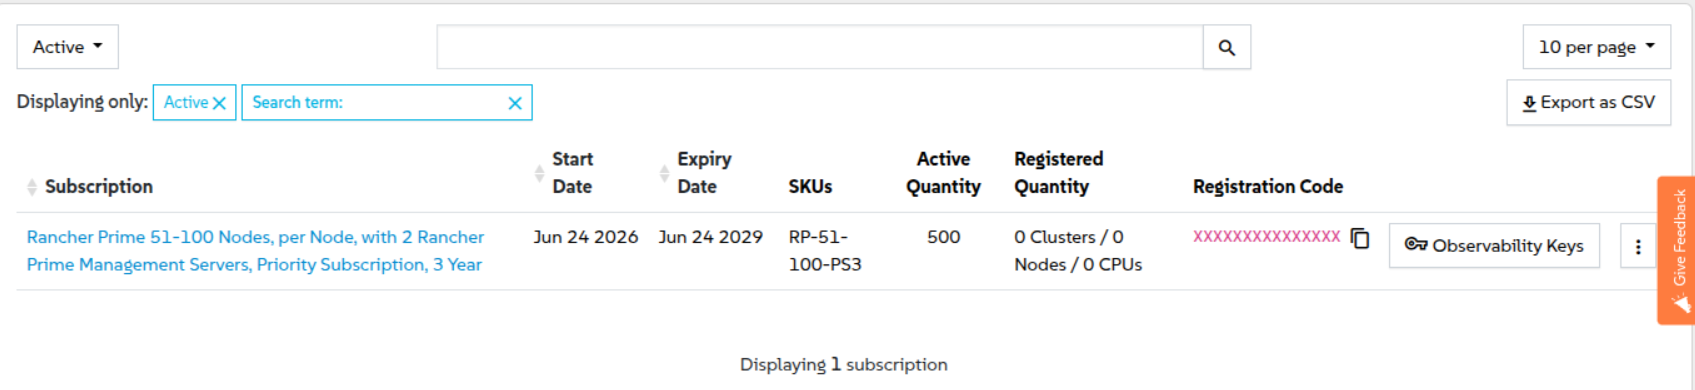Click the Registration Code column header

coord(1267,187)
